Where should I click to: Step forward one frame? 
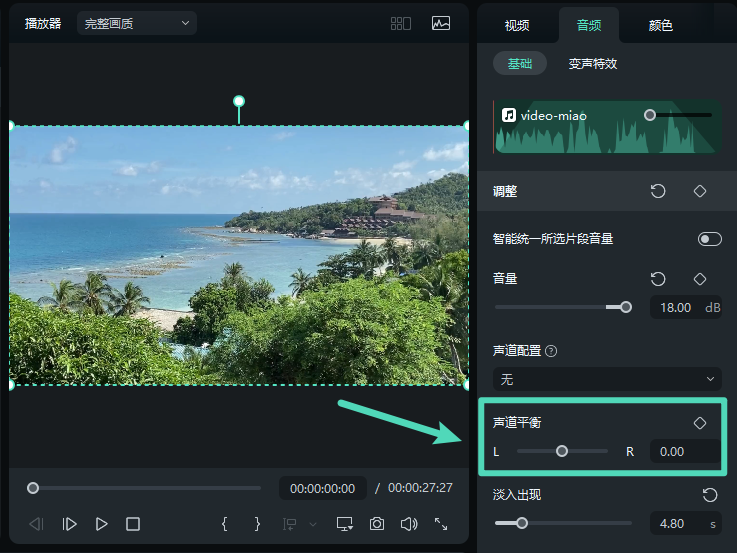pos(69,524)
